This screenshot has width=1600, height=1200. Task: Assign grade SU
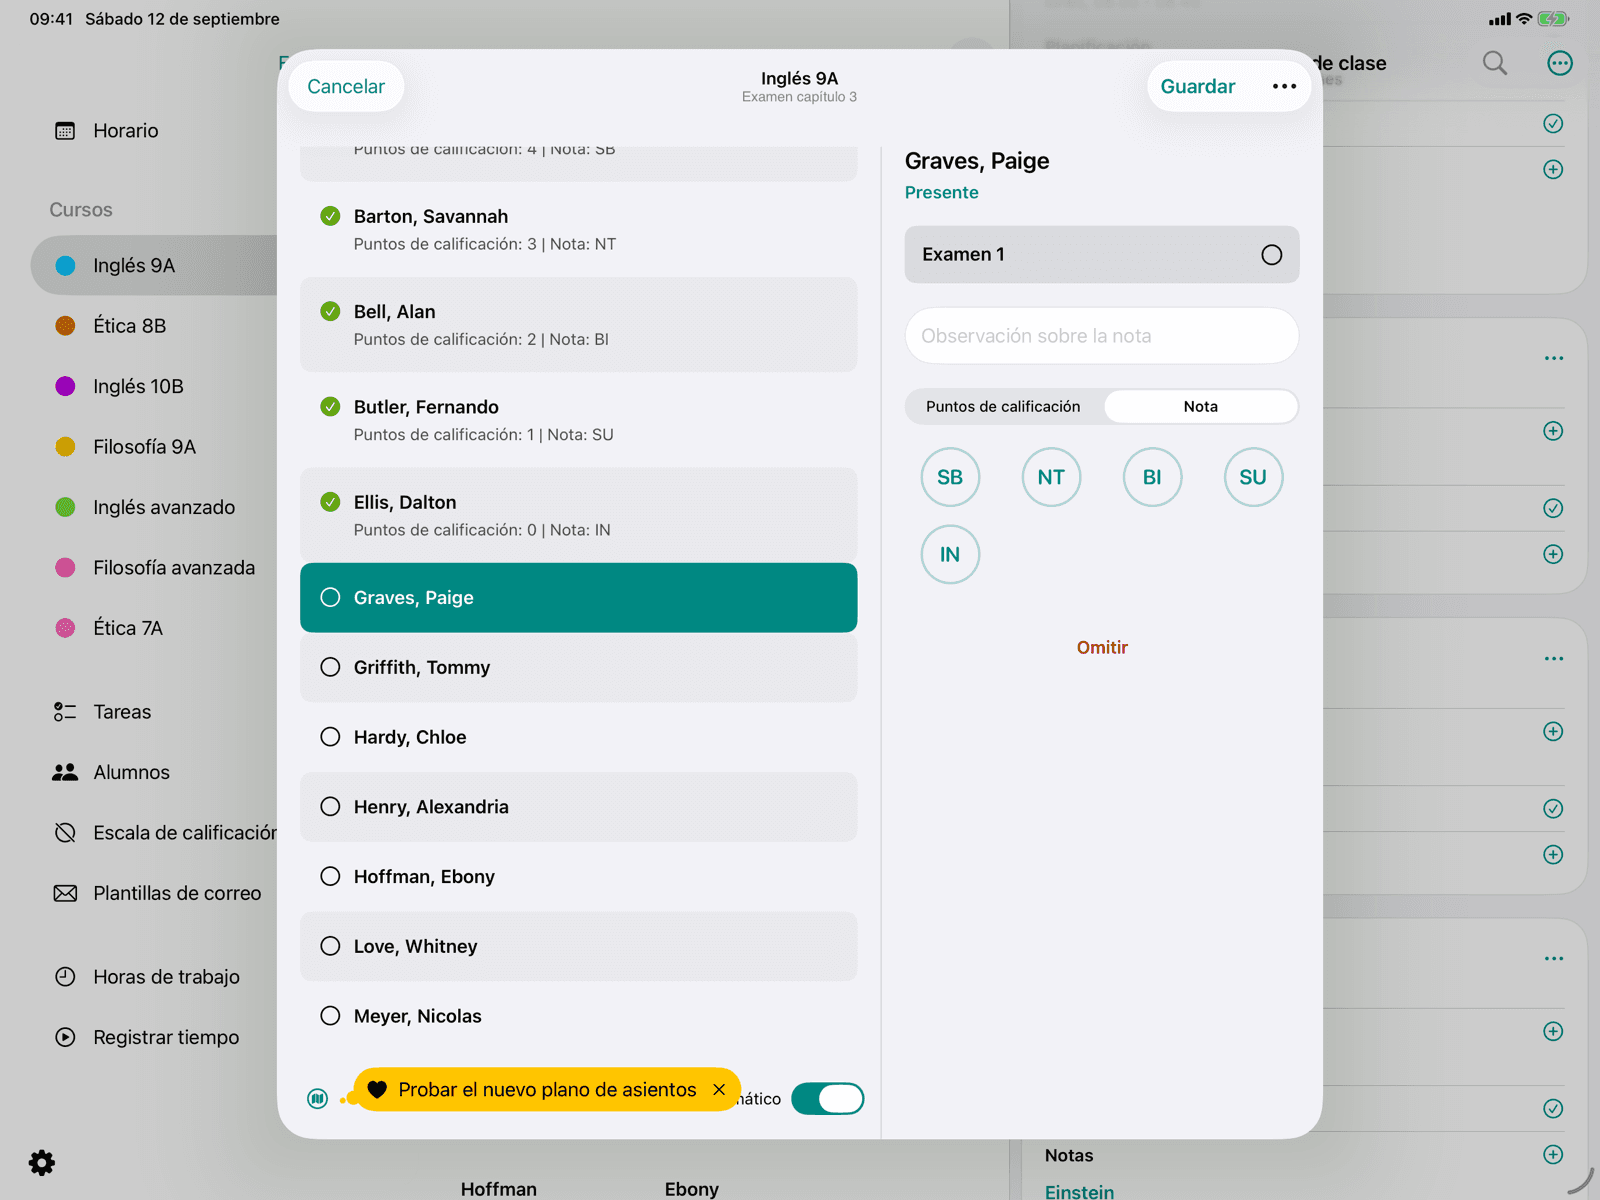click(x=1253, y=478)
